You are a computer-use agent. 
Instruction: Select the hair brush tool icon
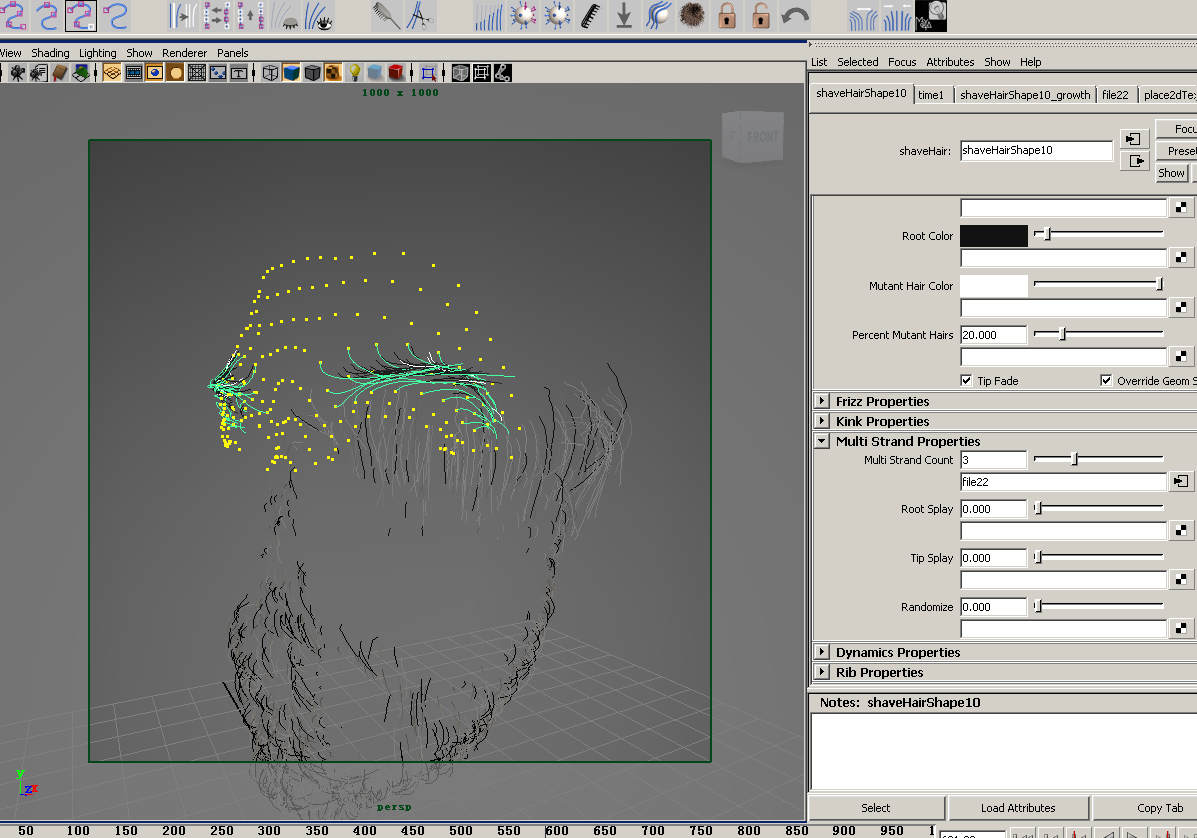pos(386,15)
